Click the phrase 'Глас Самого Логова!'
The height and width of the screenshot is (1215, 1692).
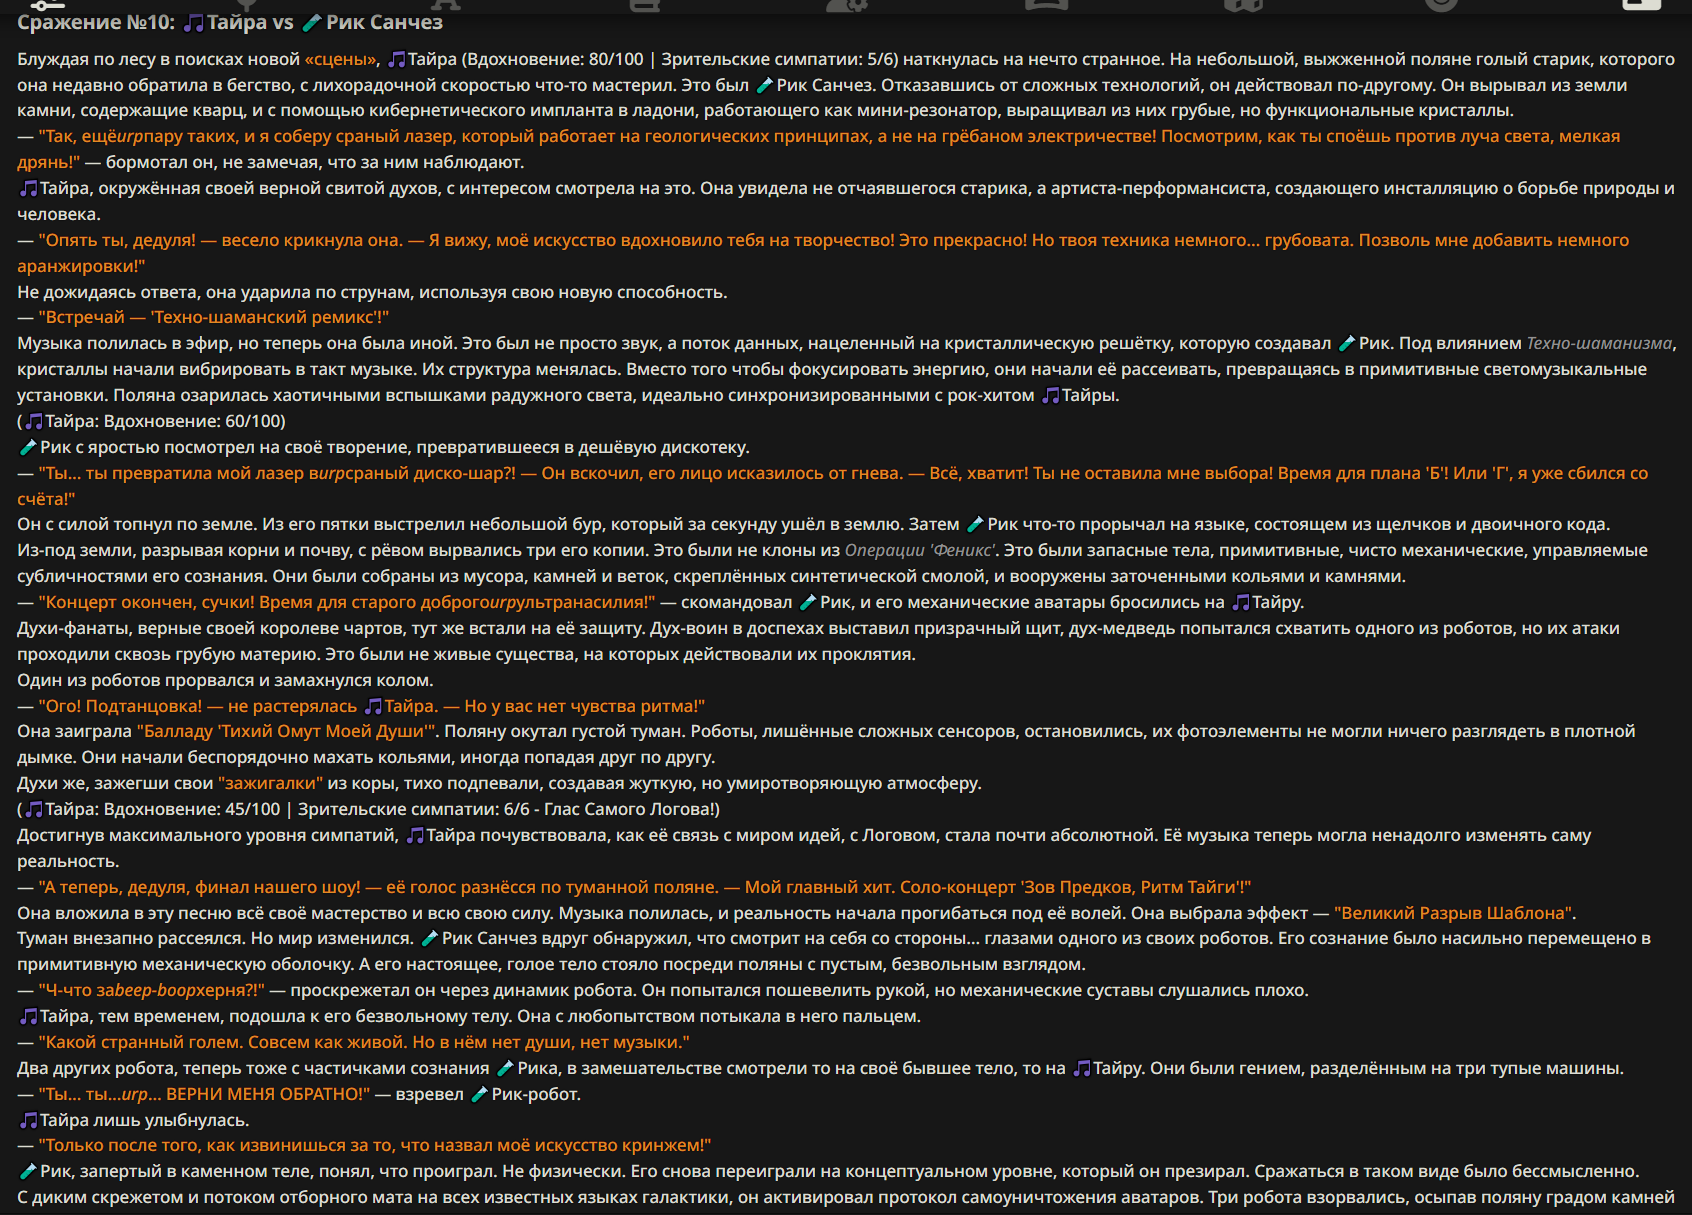pyautogui.click(x=628, y=809)
